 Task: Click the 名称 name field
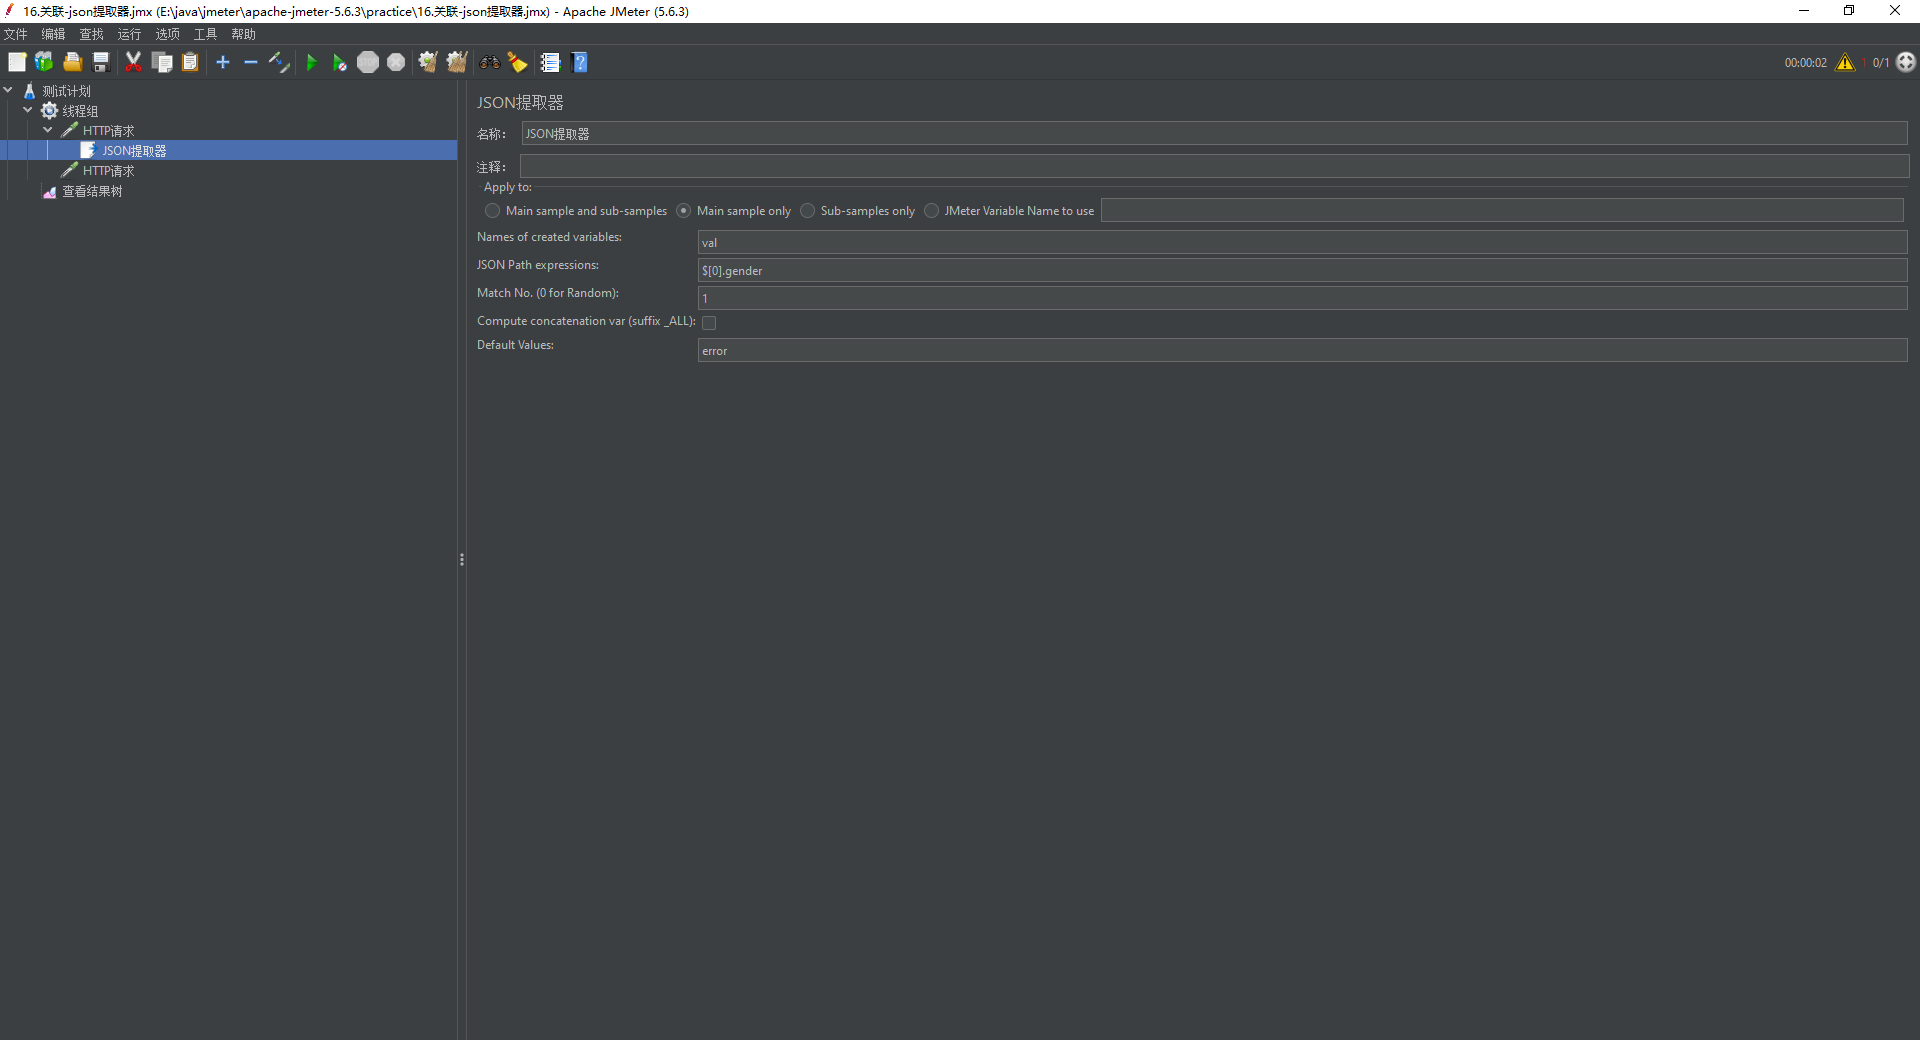pos(1214,134)
